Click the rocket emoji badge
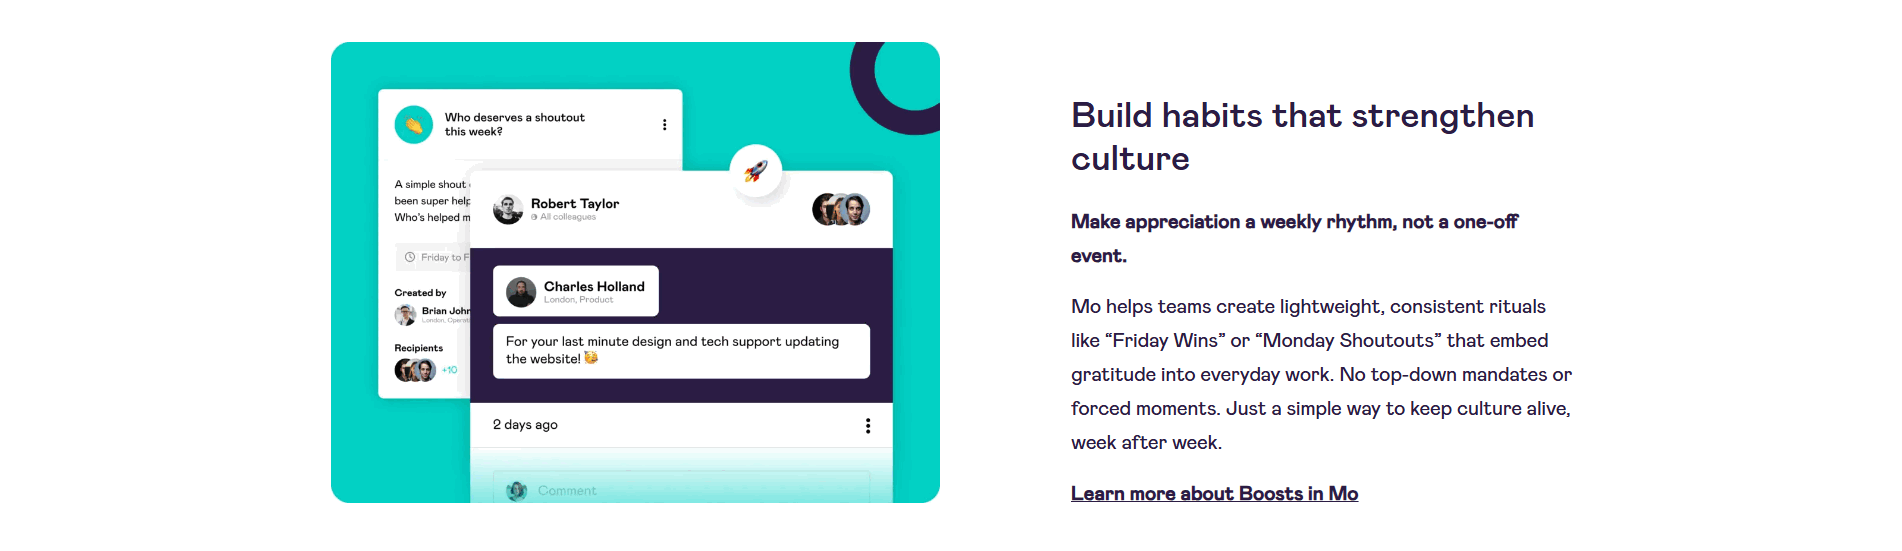 pyautogui.click(x=756, y=171)
